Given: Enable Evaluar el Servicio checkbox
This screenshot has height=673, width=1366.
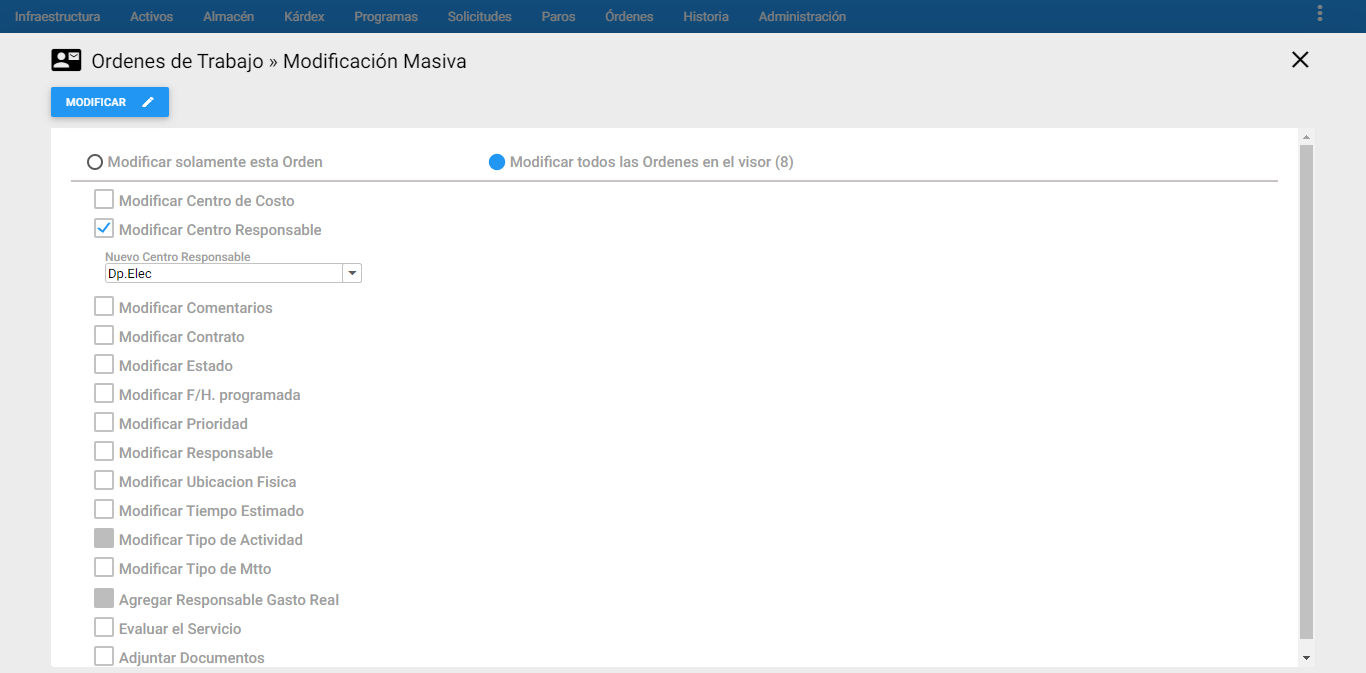Looking at the screenshot, I should (x=104, y=627).
